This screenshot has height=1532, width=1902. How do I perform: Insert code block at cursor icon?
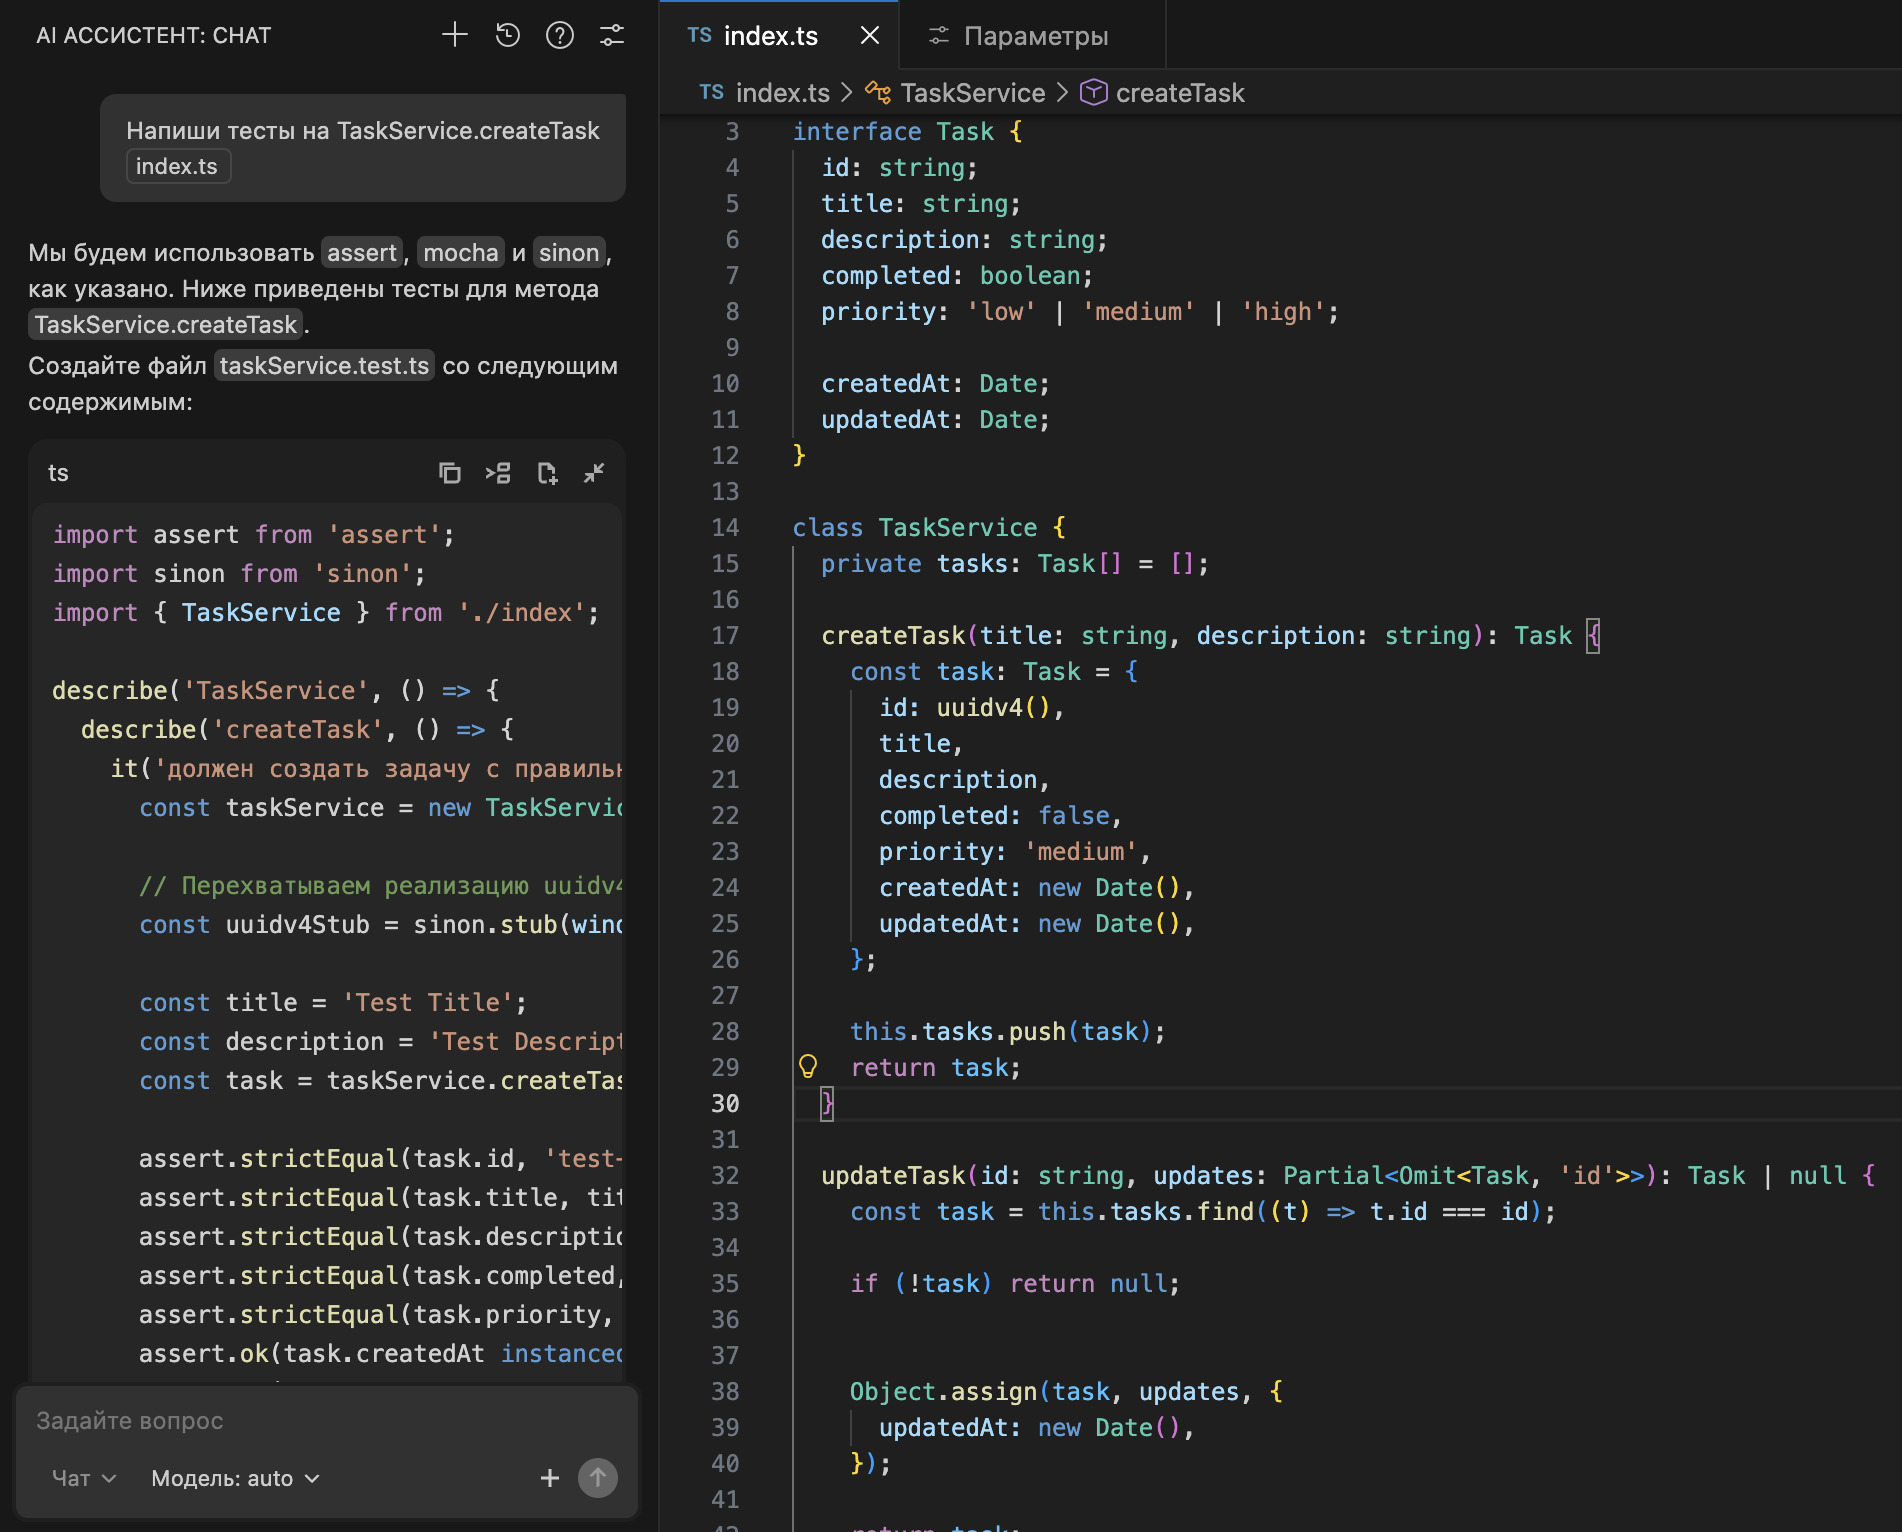pos(498,473)
